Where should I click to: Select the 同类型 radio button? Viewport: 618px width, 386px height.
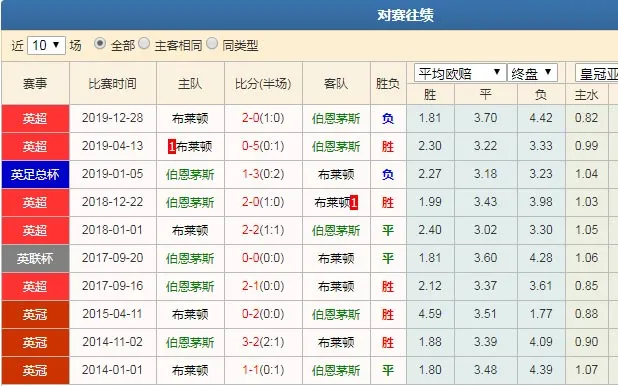pos(212,43)
